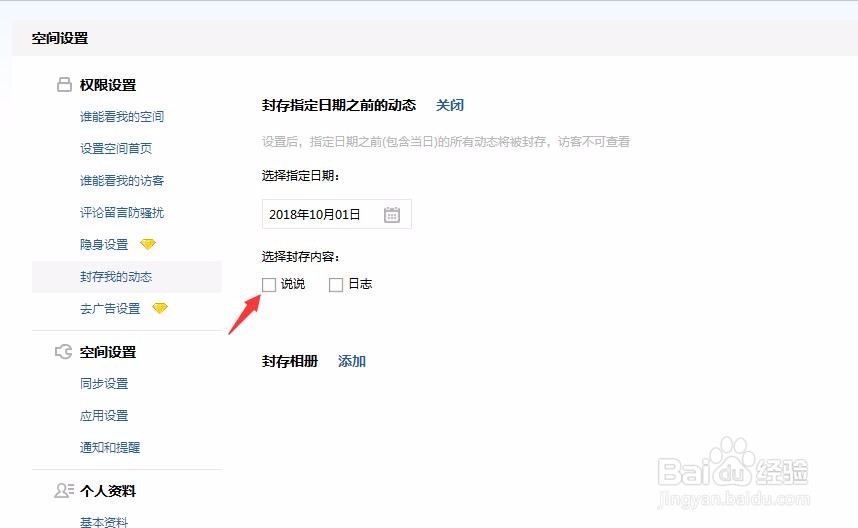The width and height of the screenshot is (858, 528).
Task: Tick the 日志 checkbox
Action: point(336,285)
